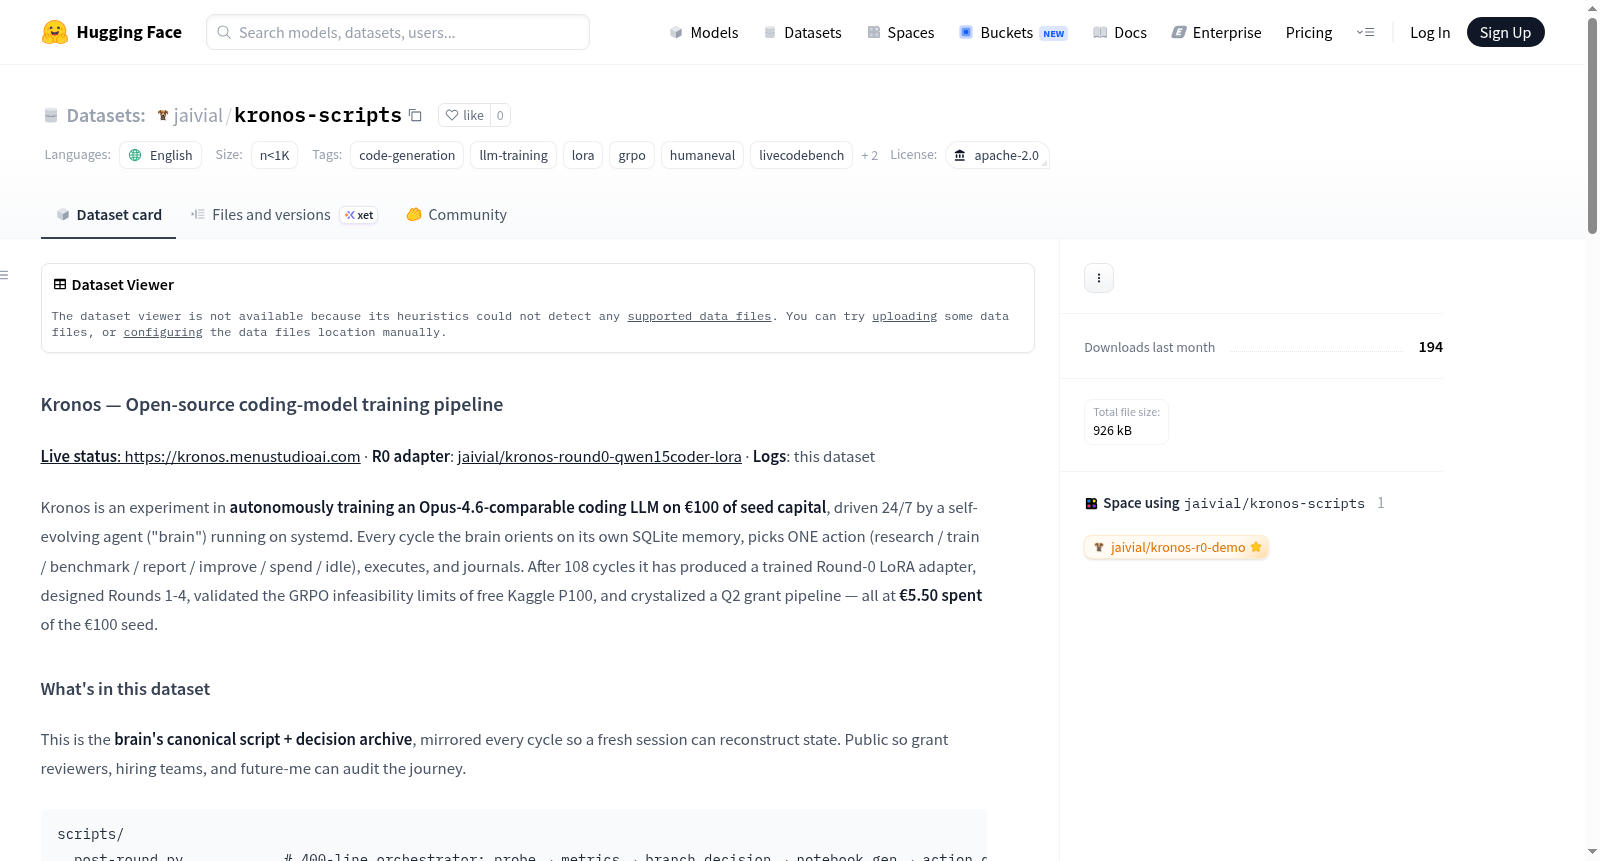Expand the +2 additional tags
The image size is (1600, 861).
(870, 155)
